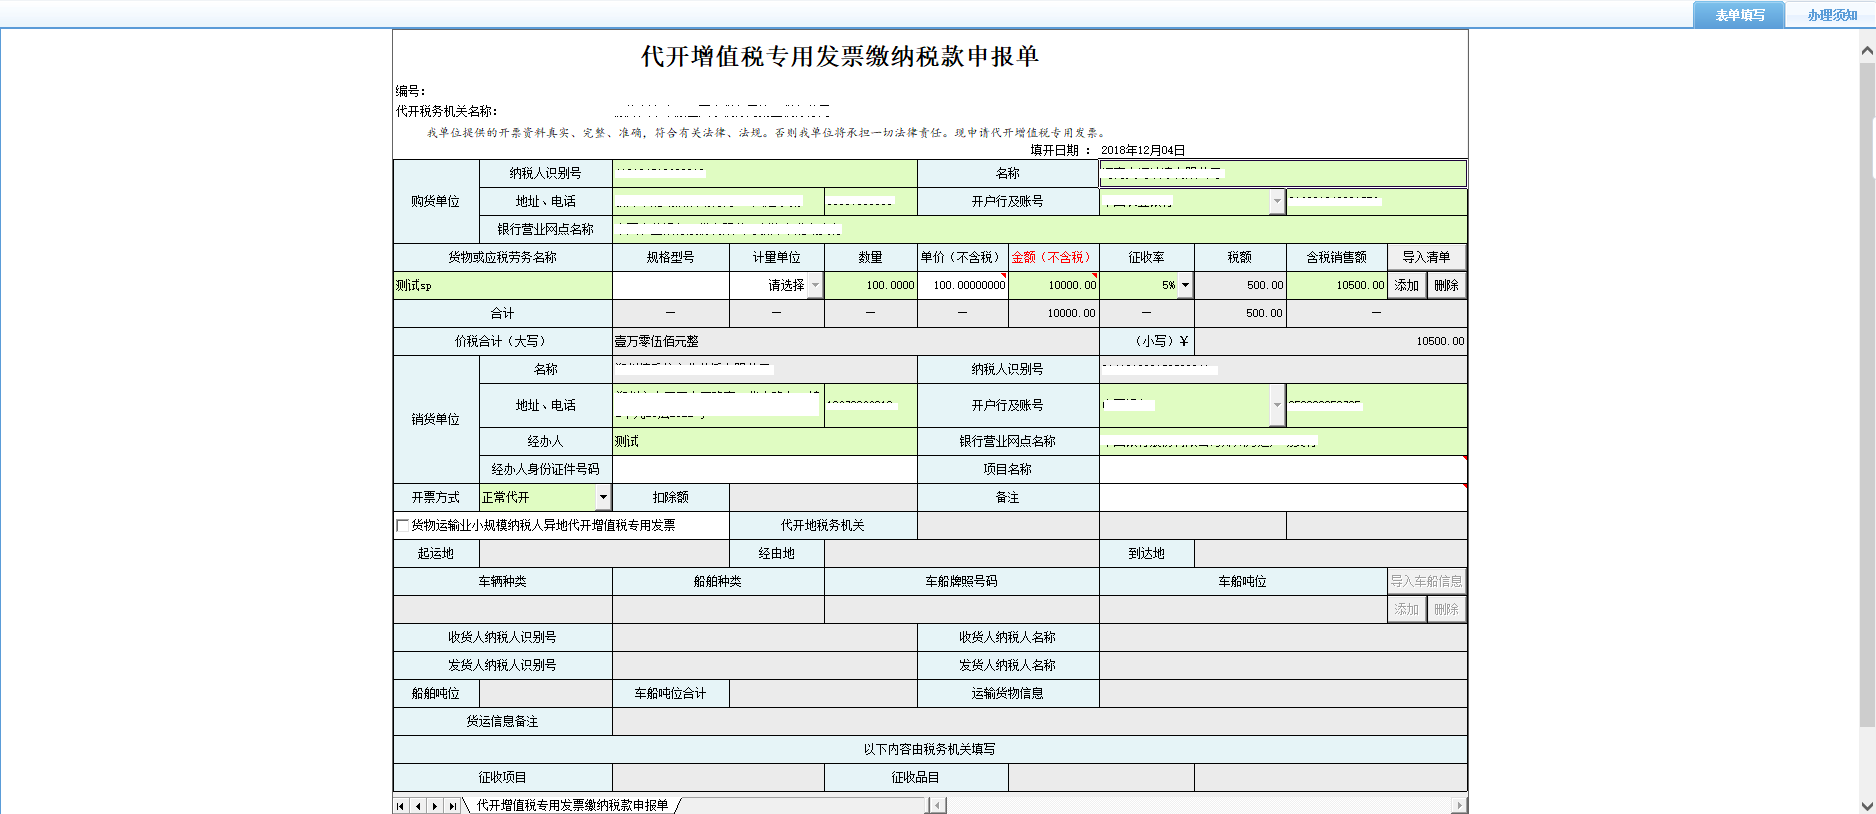Click the 添加 button in goods row

[1406, 286]
